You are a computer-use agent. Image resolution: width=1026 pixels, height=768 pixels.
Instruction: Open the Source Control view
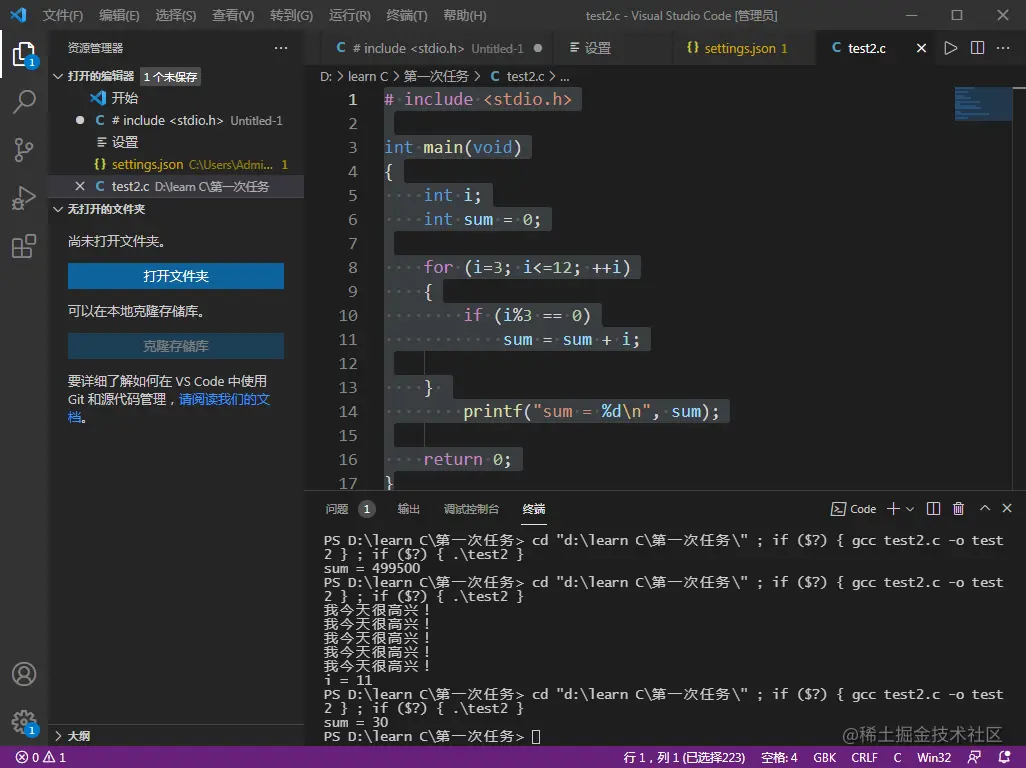(24, 150)
